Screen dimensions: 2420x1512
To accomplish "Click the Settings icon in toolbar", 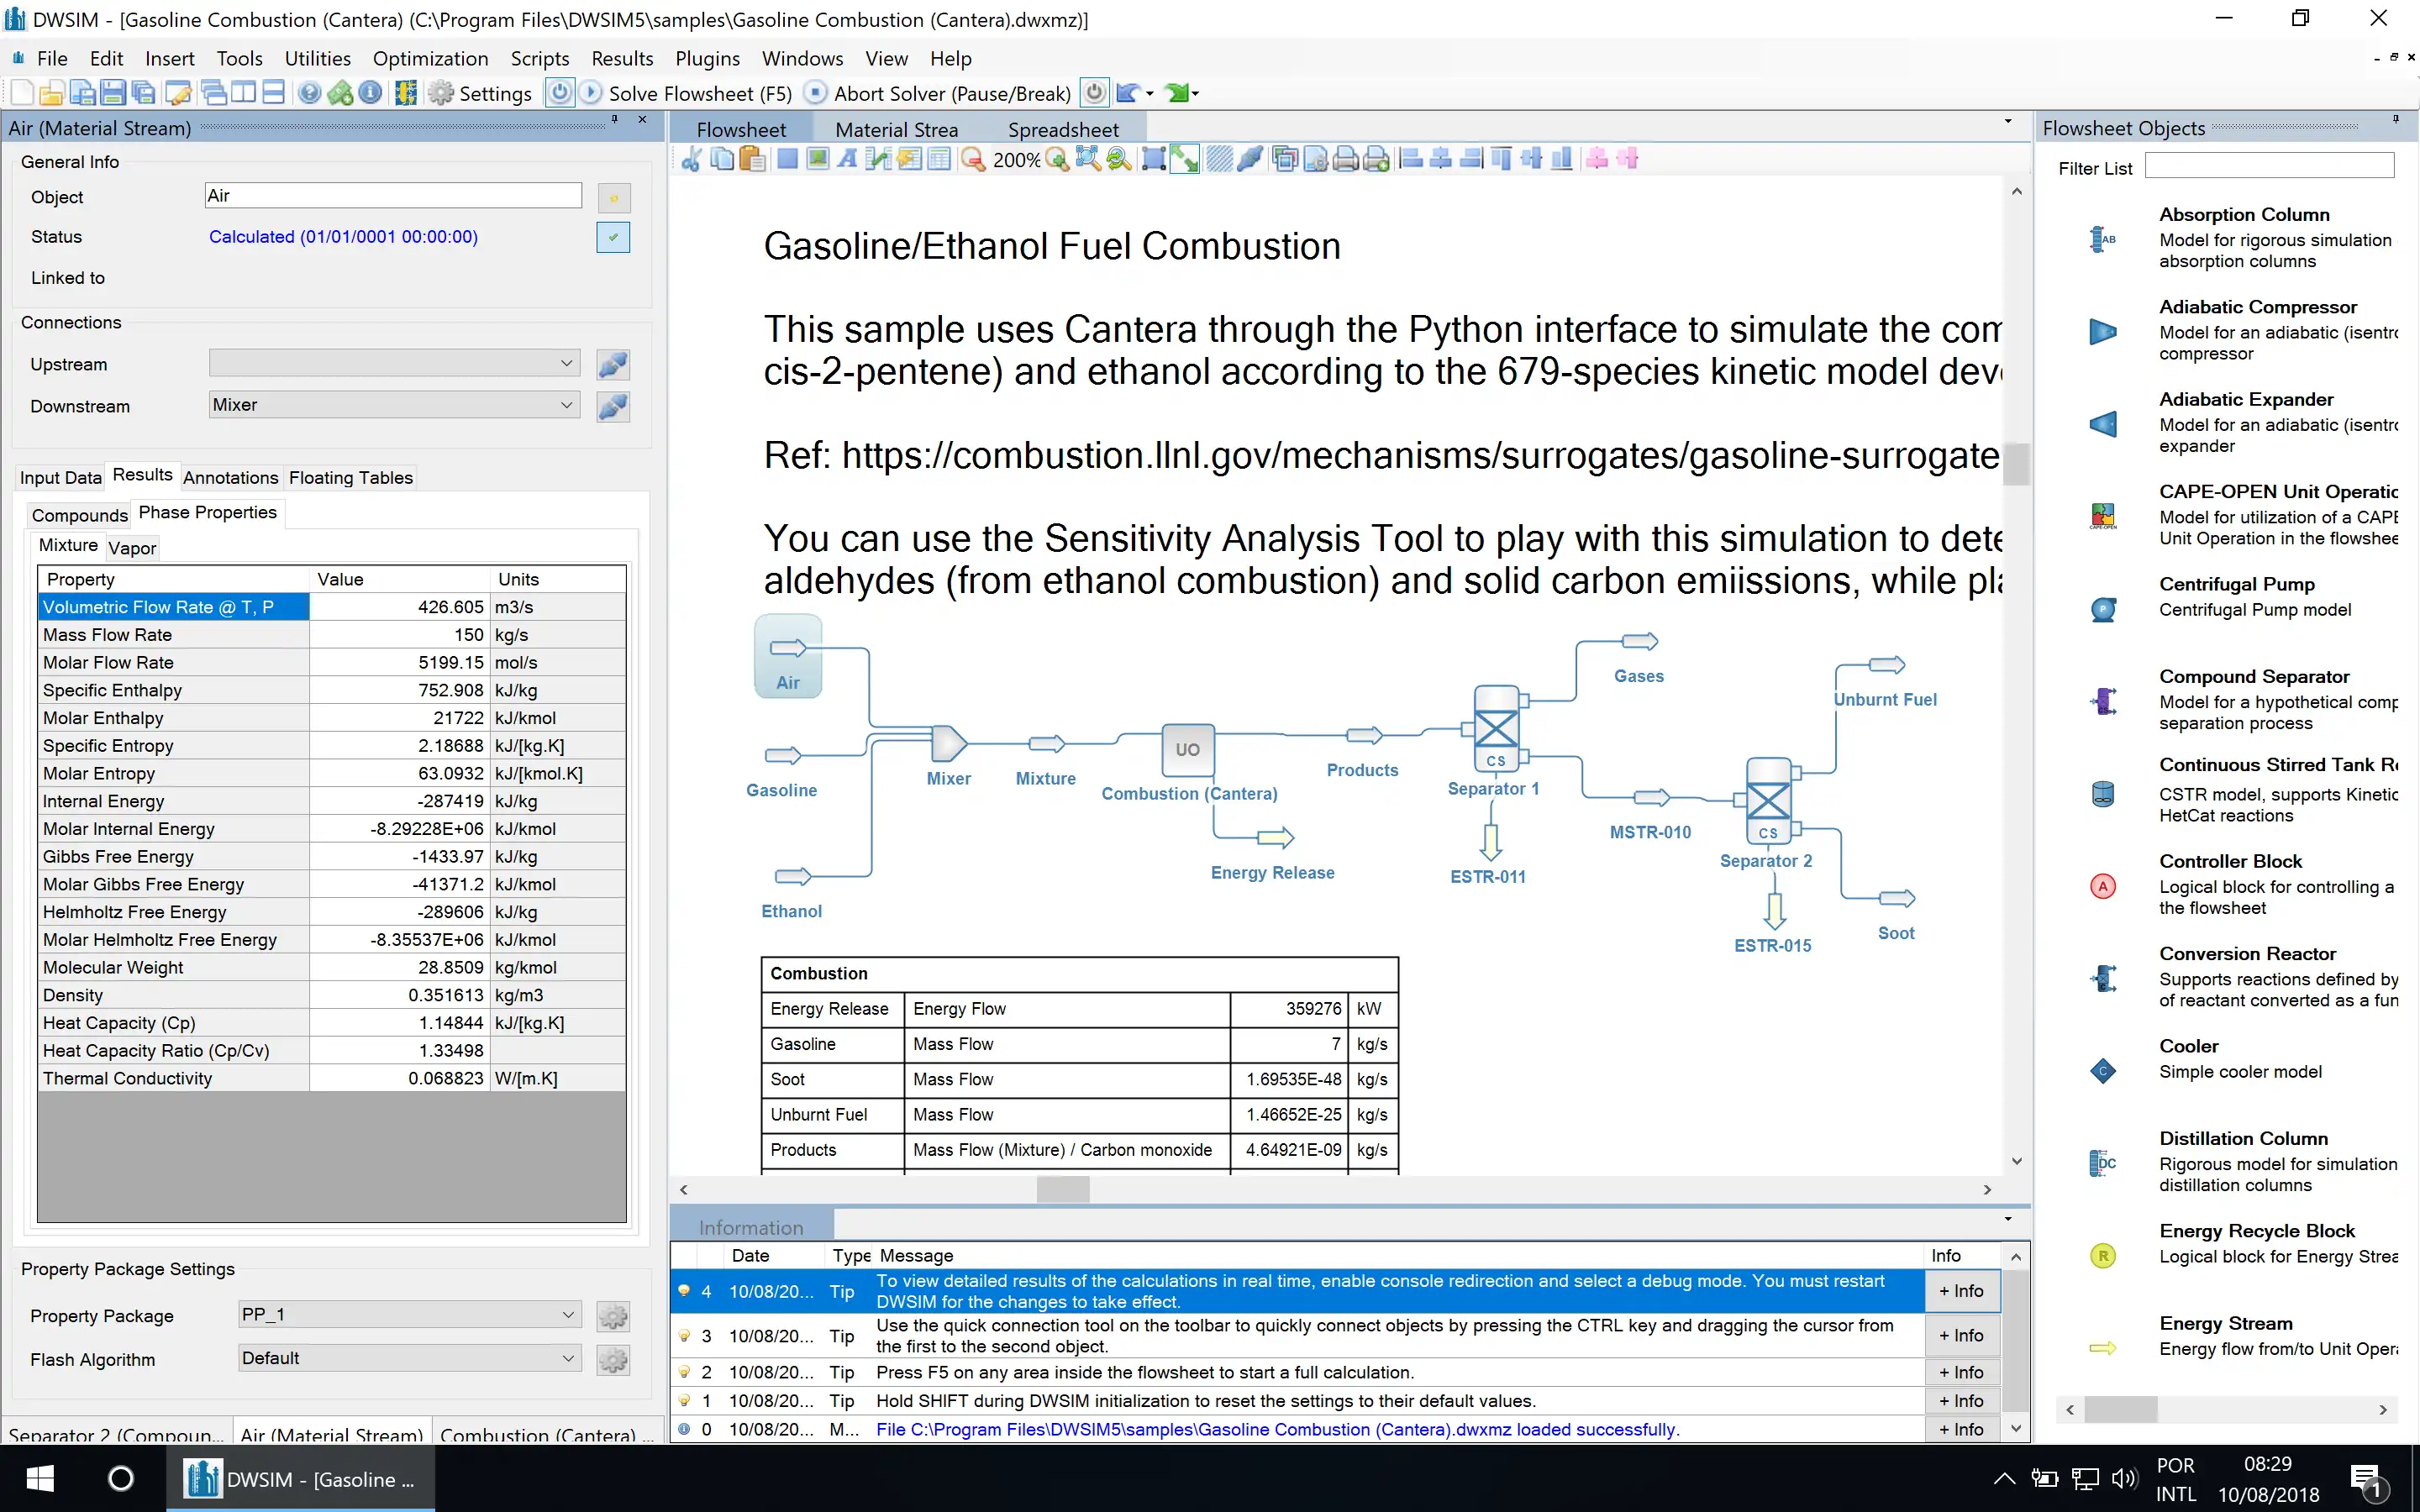I will pos(445,92).
